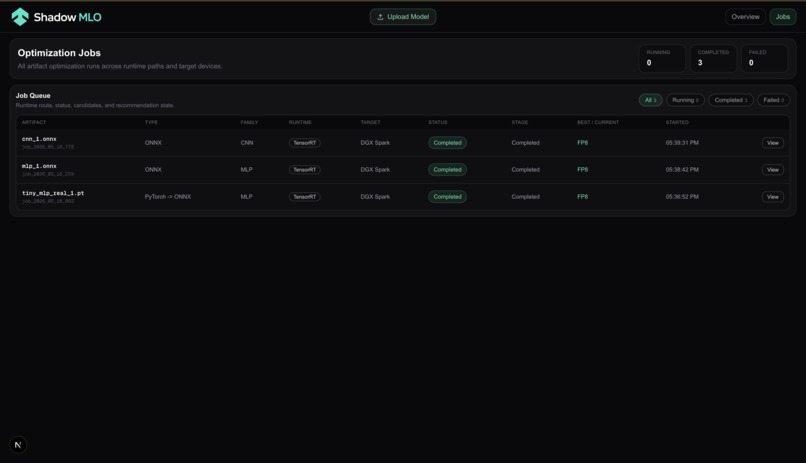Click TensorRT badge in tiny_mlp_real_1.pt row

click(304, 197)
